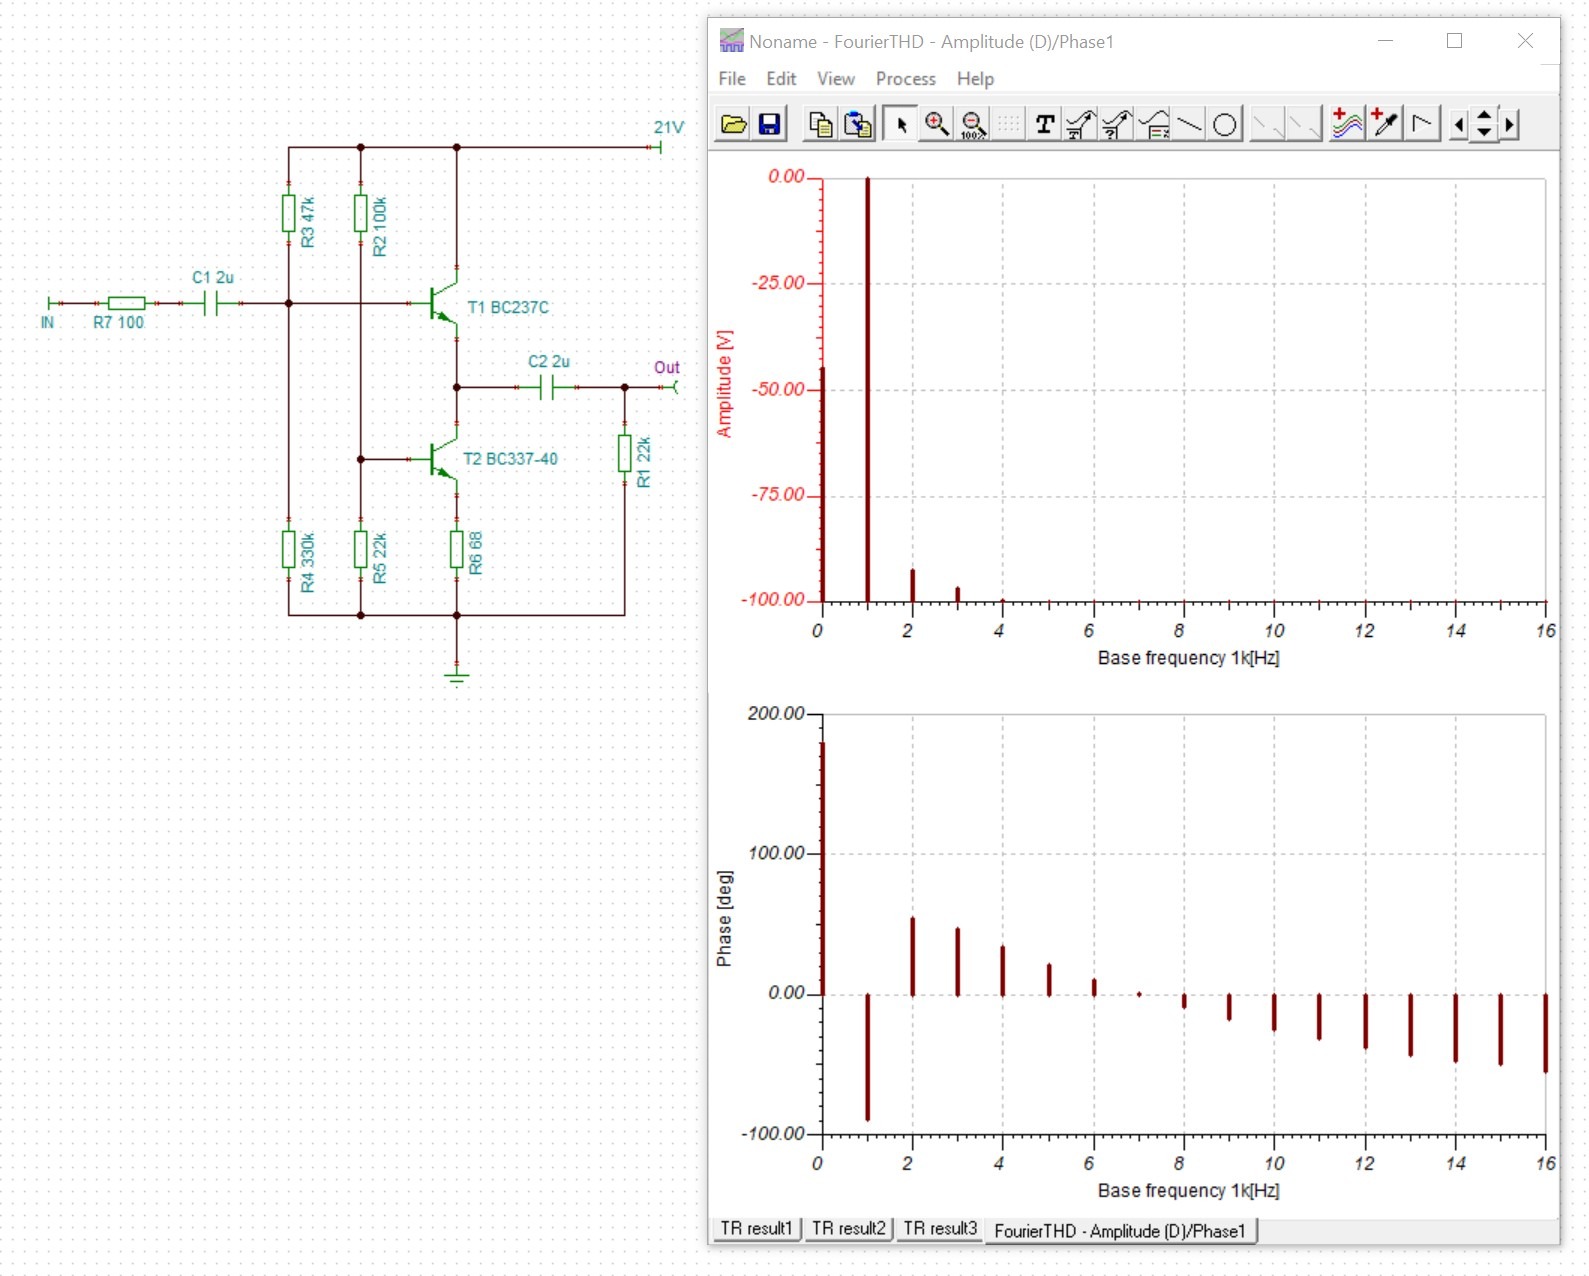This screenshot has width=1589, height=1276.
Task: Click capacitor C2 2u label
Action: (x=549, y=361)
